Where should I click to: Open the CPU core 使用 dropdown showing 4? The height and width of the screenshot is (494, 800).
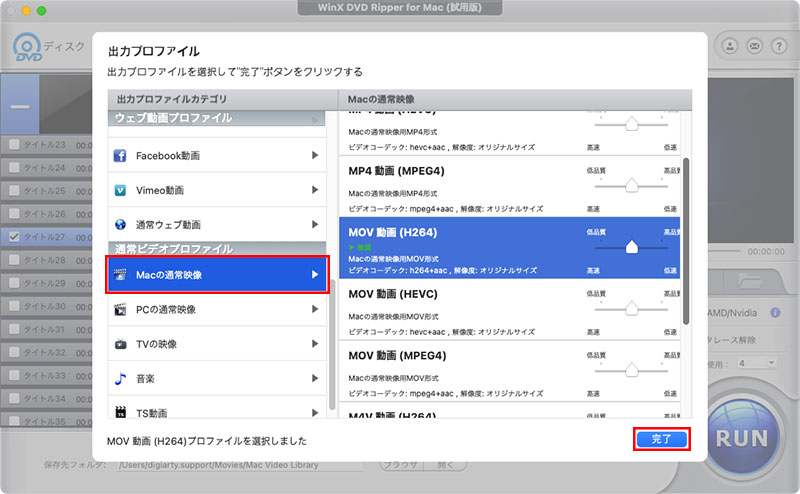[757, 363]
